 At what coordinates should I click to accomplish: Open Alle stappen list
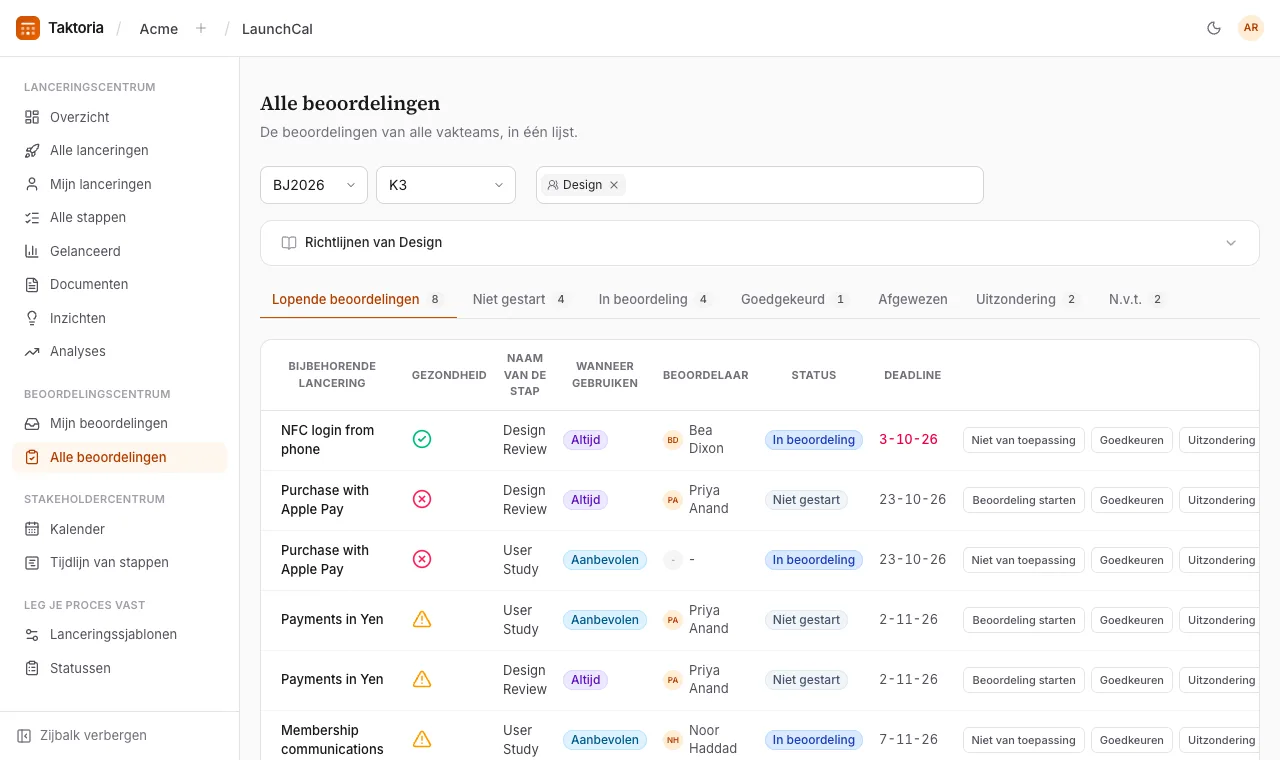(x=120, y=217)
